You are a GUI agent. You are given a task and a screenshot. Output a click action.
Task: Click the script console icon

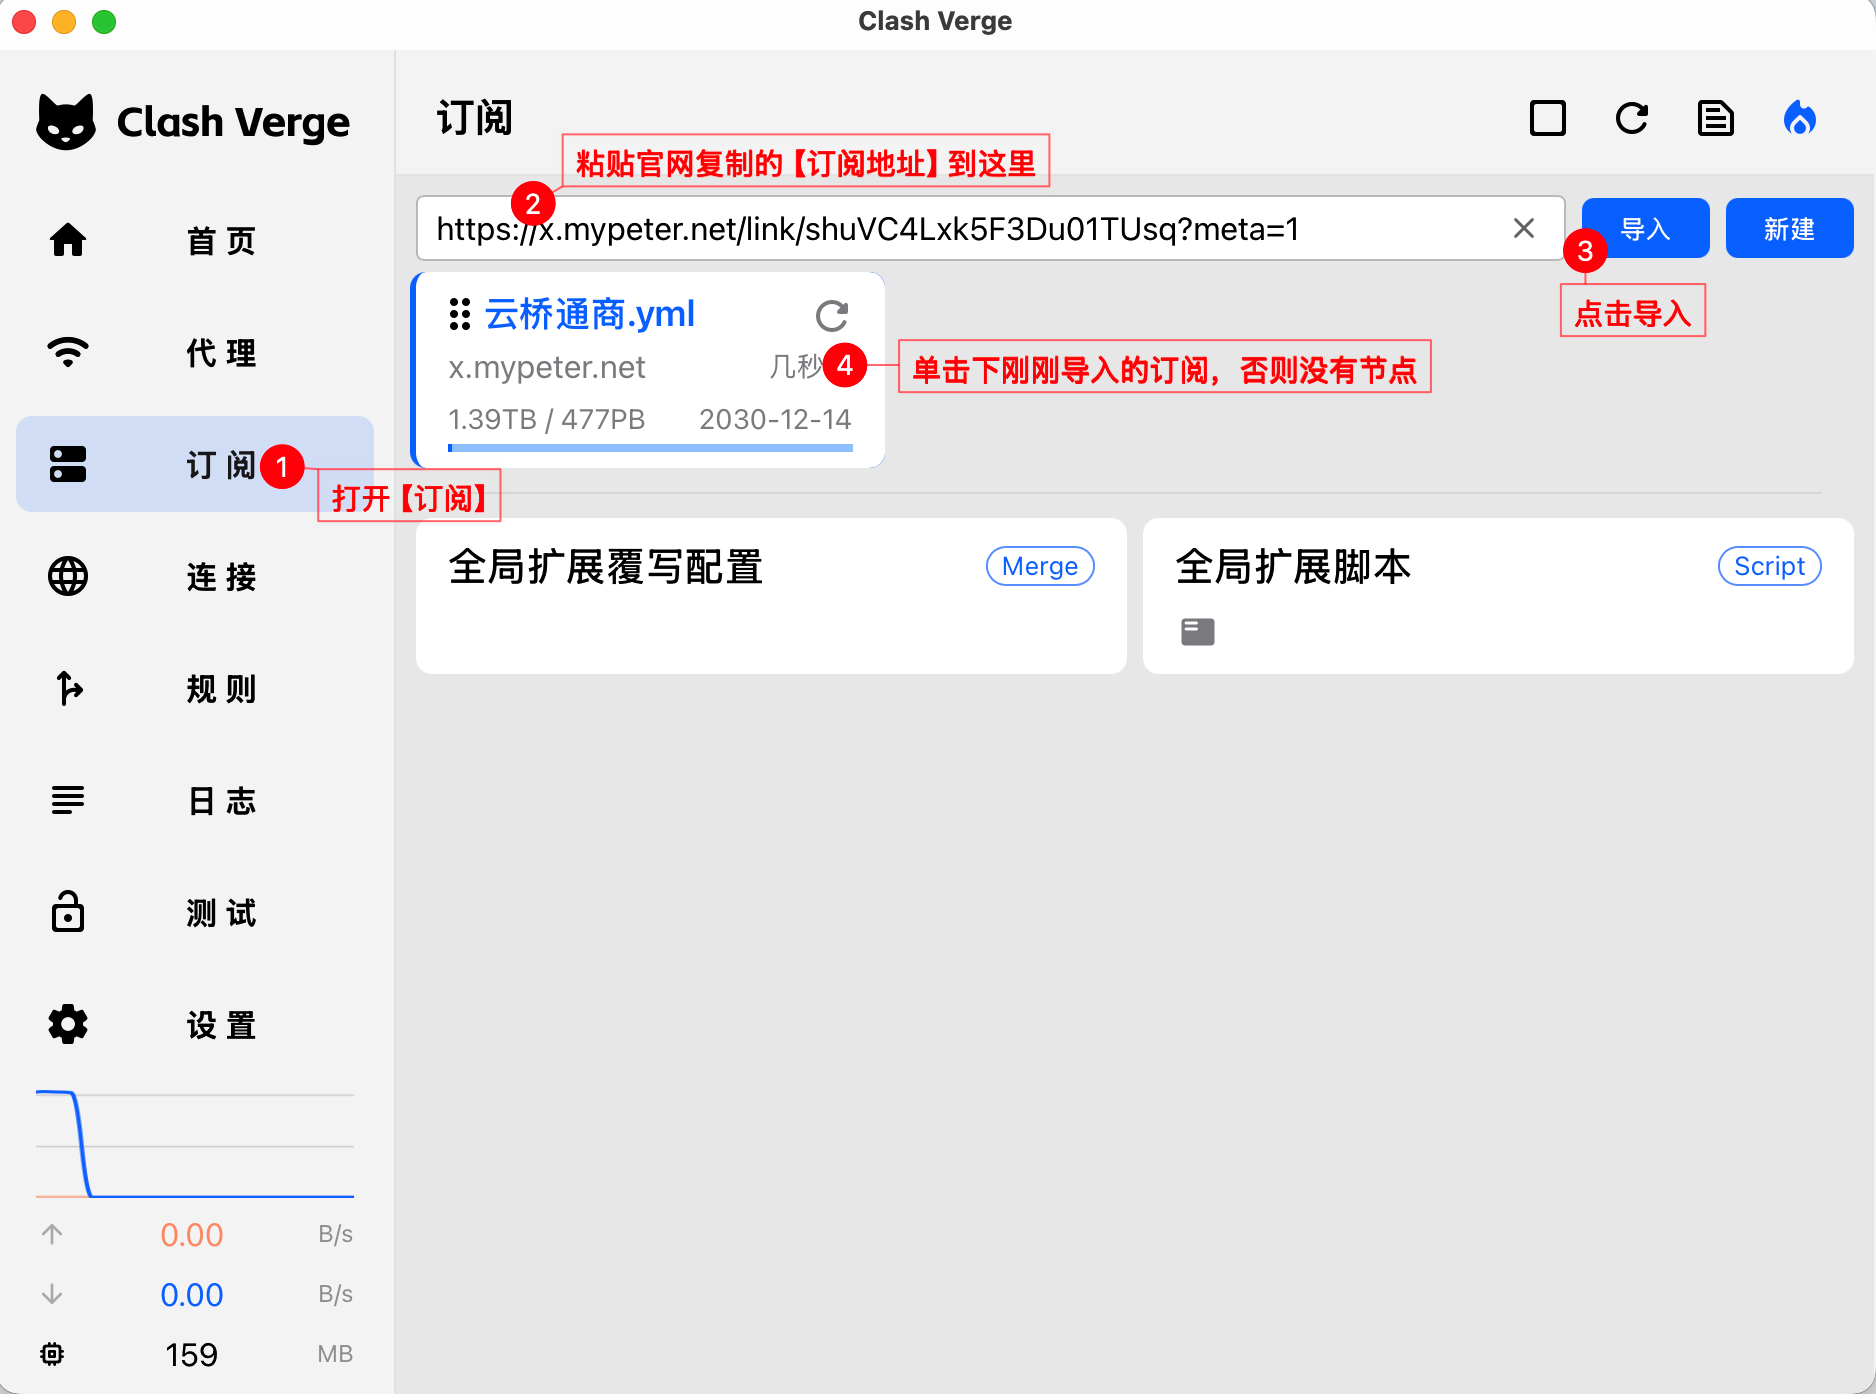point(1198,631)
